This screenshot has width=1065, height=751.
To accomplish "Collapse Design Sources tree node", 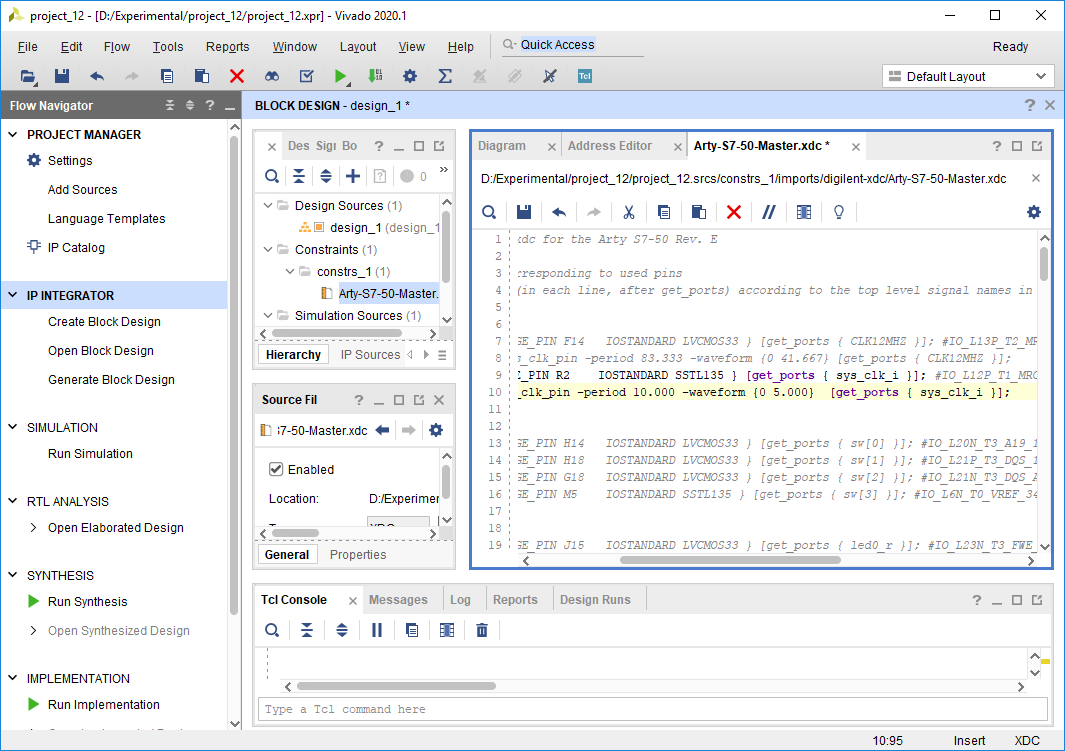I will (268, 205).
